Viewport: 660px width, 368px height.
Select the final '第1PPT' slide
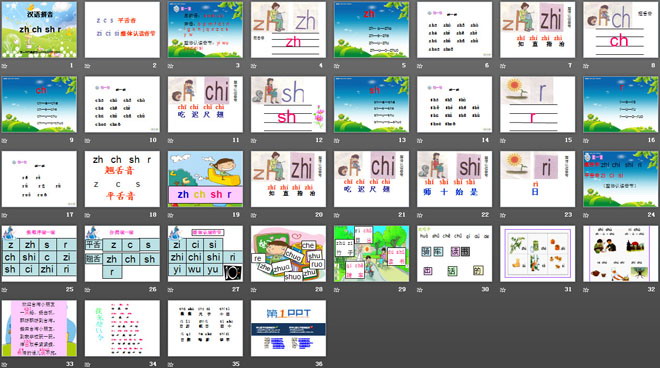(288, 328)
